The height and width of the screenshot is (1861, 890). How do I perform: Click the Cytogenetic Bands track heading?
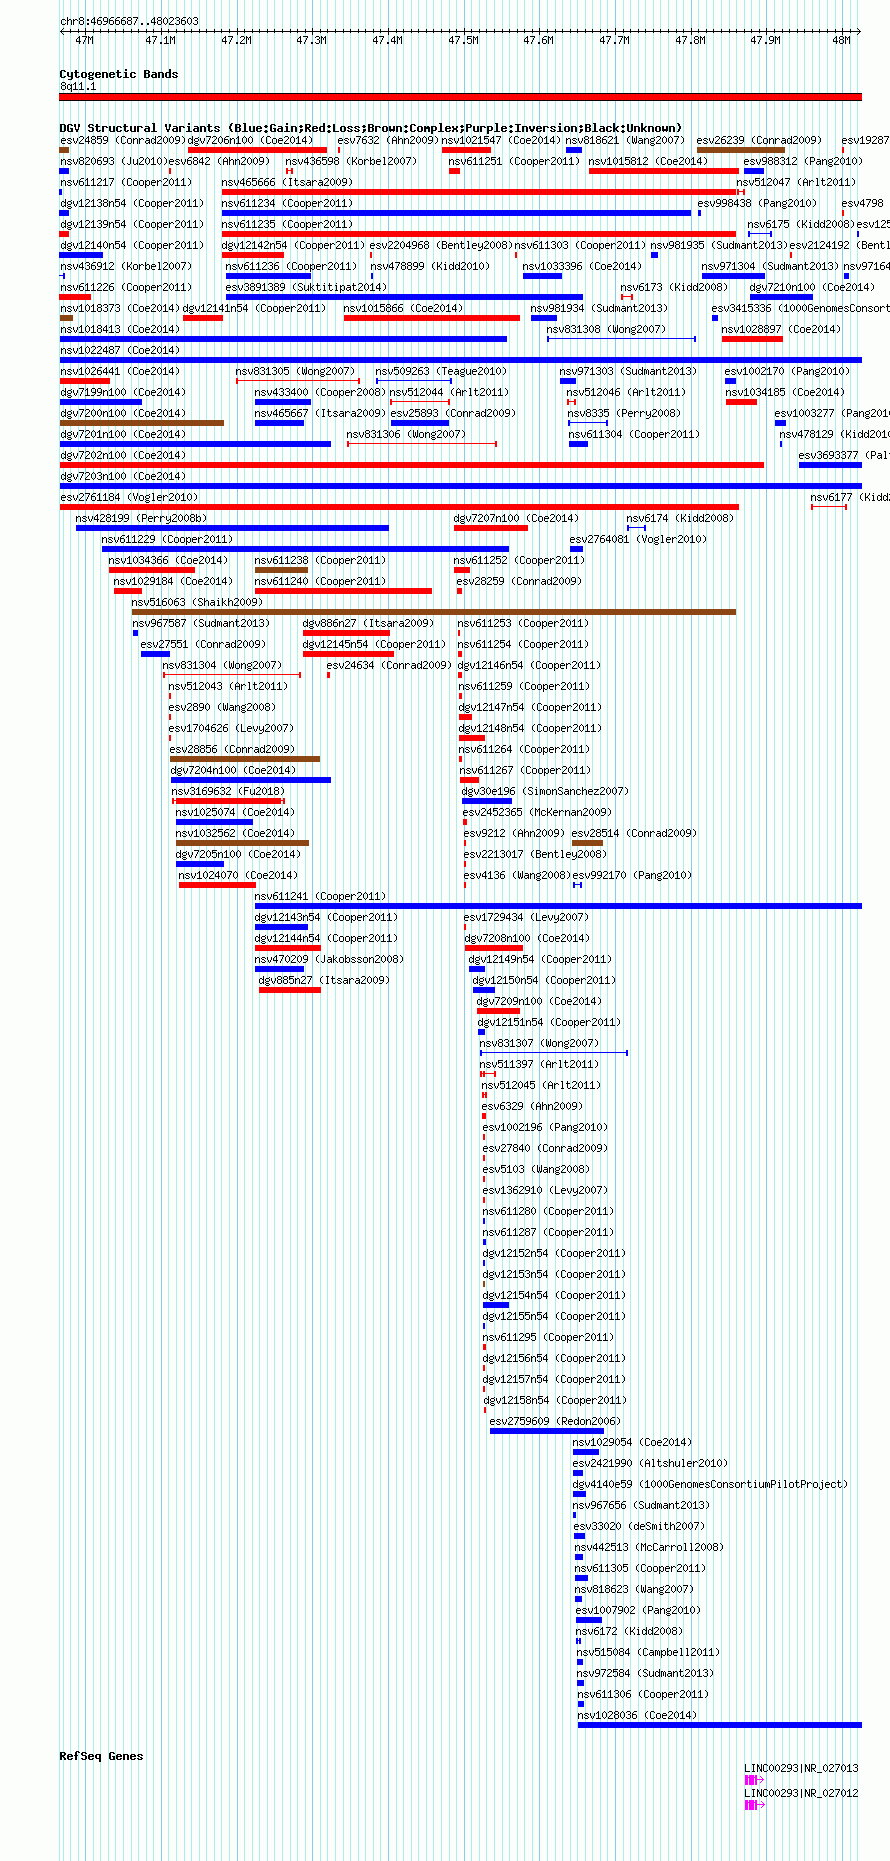point(119,74)
